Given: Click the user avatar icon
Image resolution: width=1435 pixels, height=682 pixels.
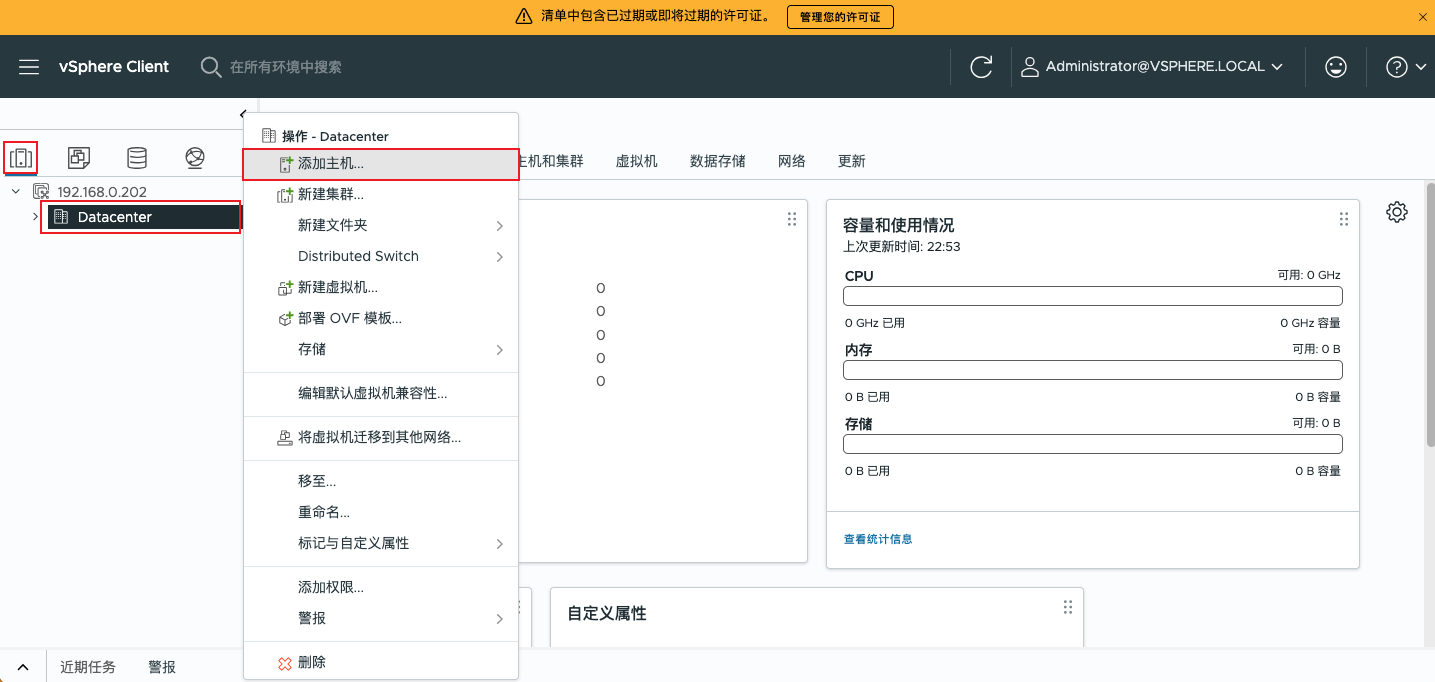Looking at the screenshot, I should coord(1030,67).
